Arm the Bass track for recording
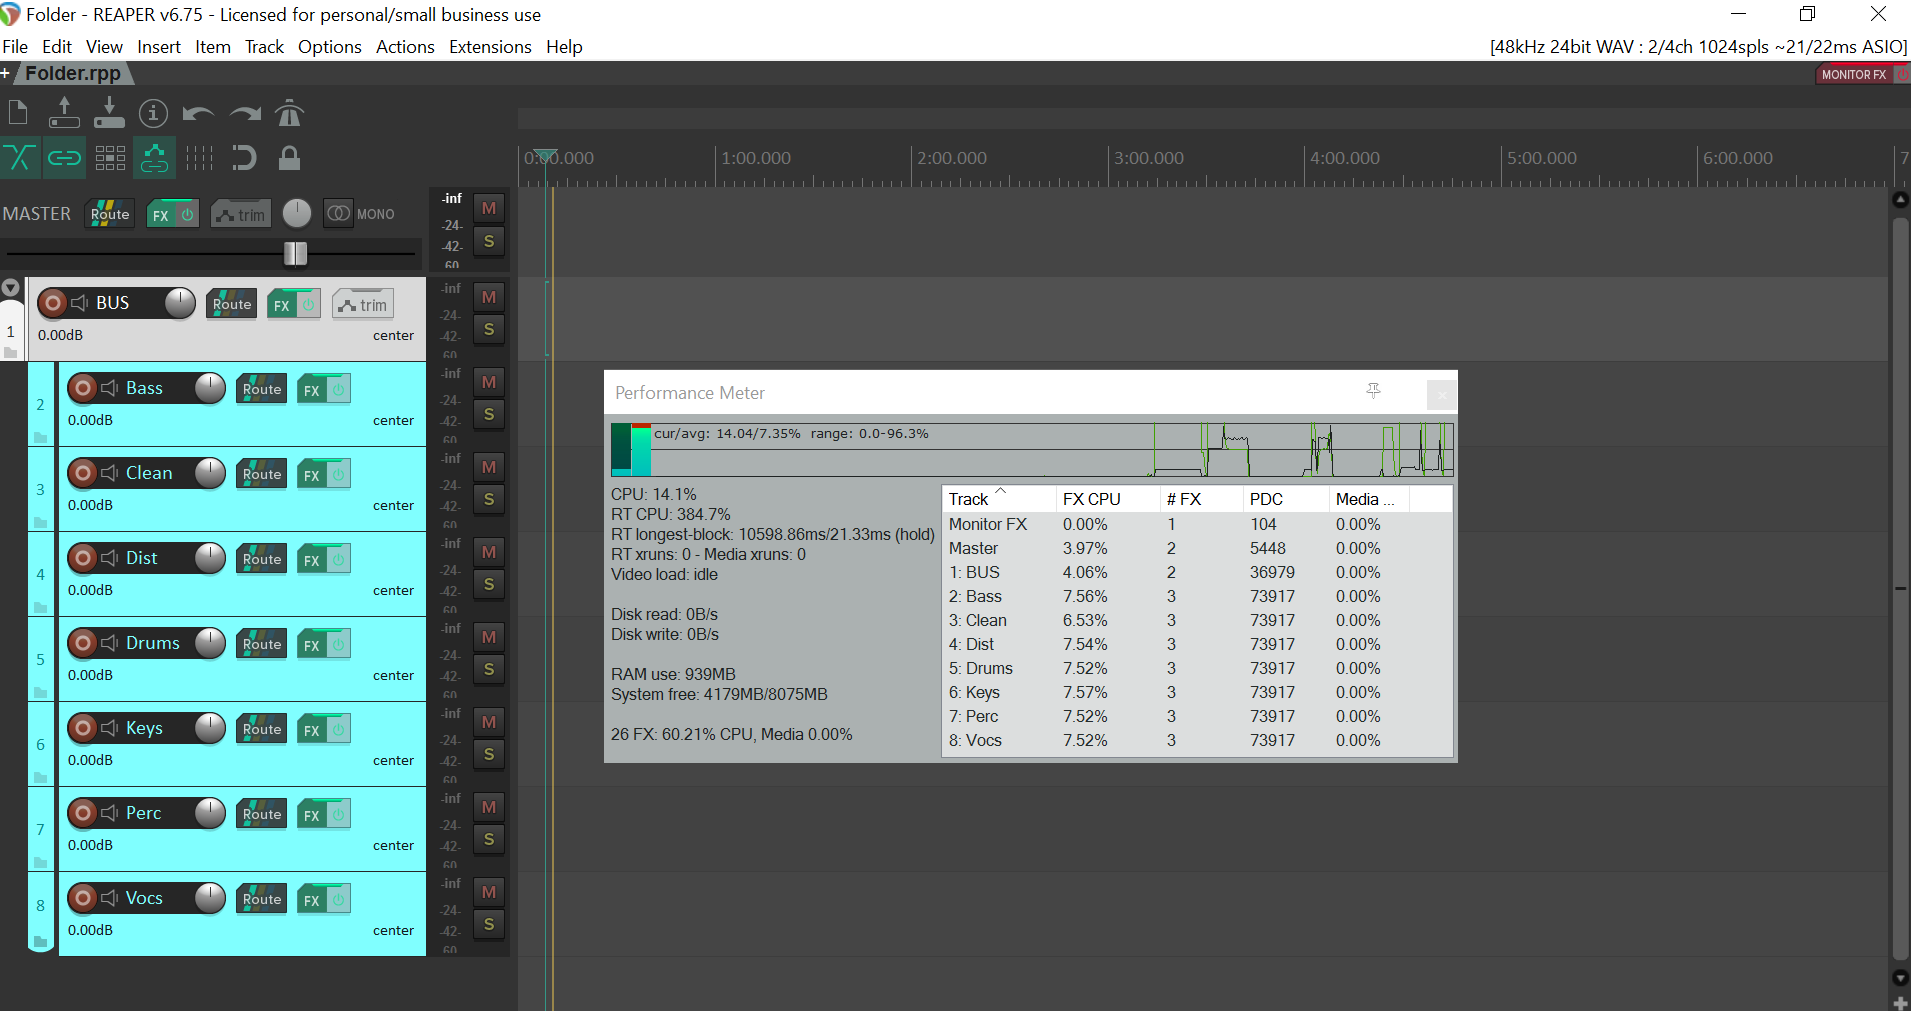Screen dimensions: 1911x1011 click(83, 388)
